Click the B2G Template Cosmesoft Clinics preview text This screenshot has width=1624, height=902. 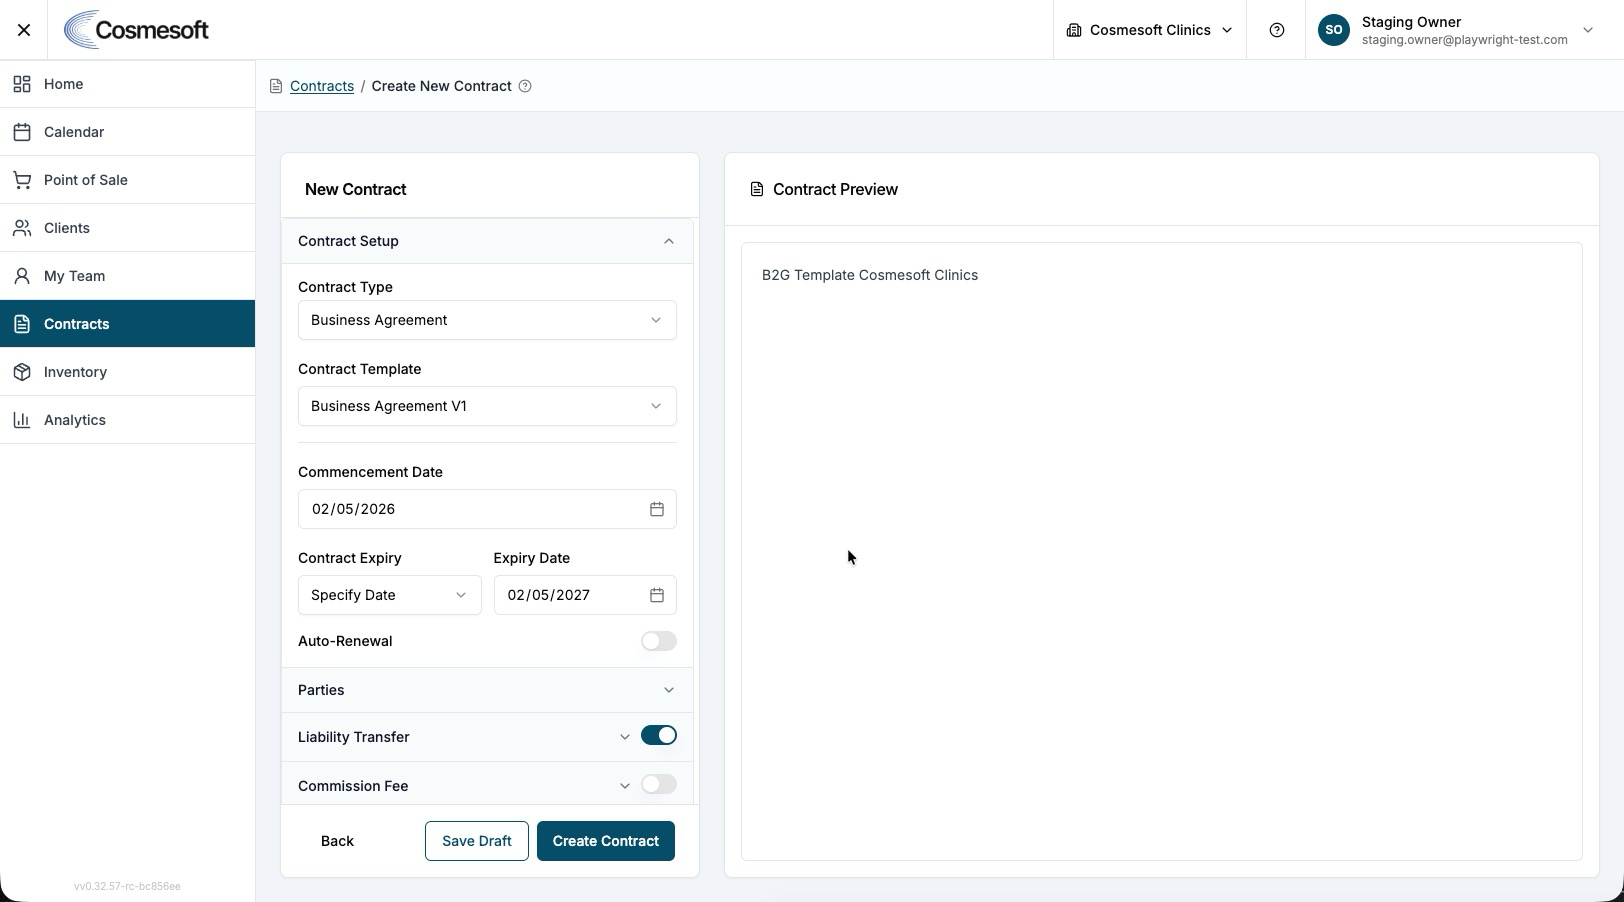point(870,275)
